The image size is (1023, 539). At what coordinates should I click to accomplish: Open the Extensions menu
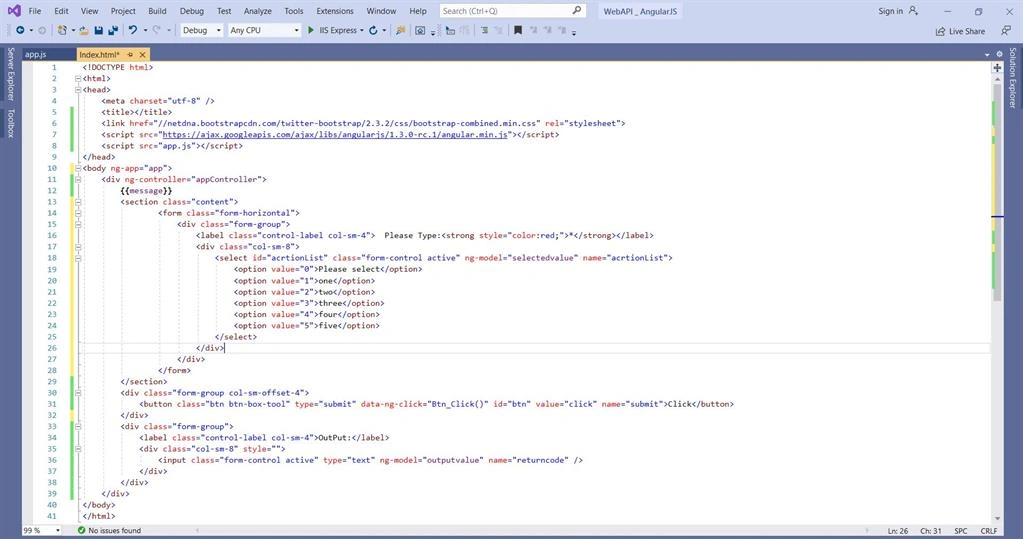(x=335, y=11)
